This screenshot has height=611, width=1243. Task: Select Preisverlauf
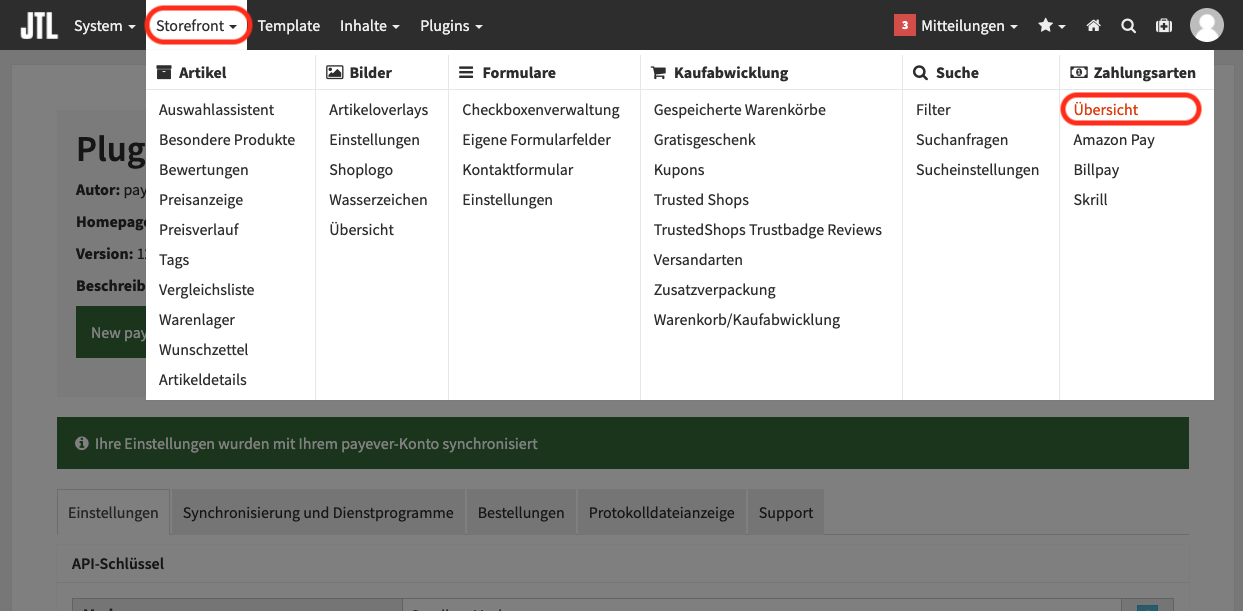tap(199, 230)
